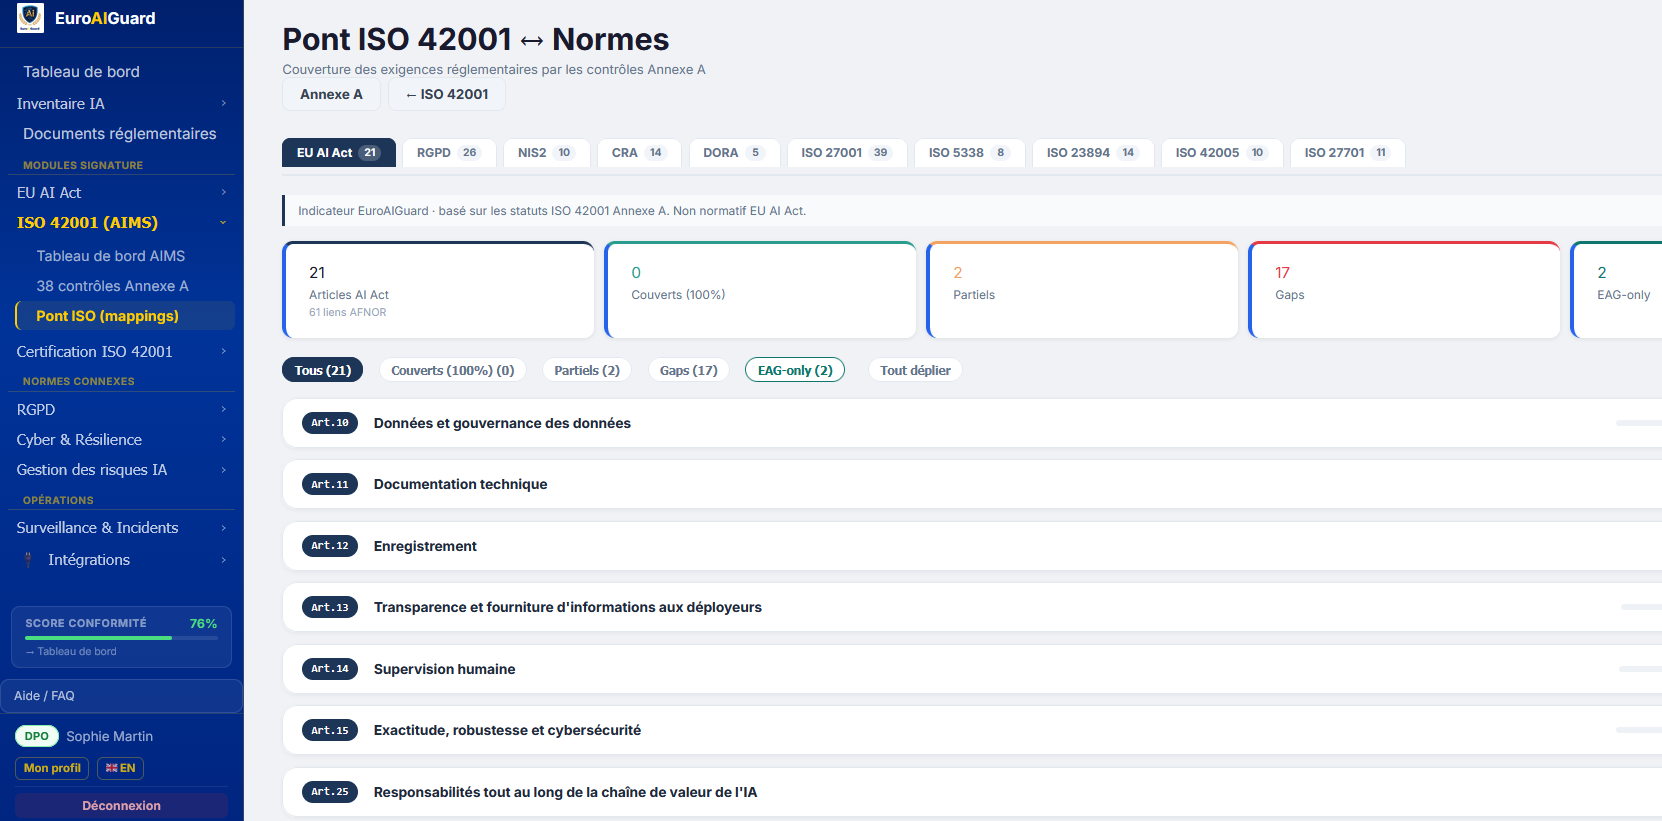The width and height of the screenshot is (1662, 821).
Task: Expand Art.12 Enregistrement row
Action: pyautogui.click(x=972, y=546)
